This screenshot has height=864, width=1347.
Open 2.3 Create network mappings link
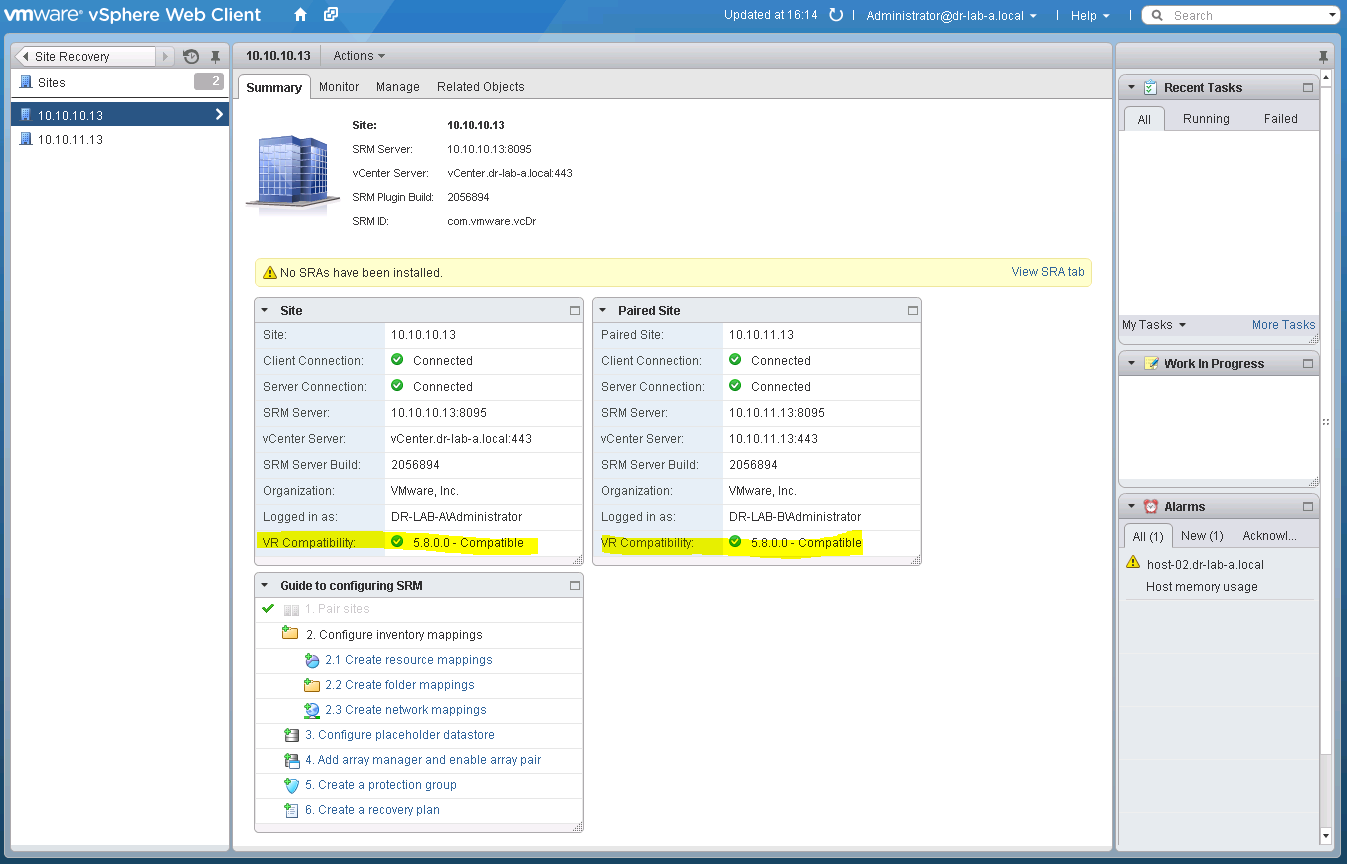point(405,710)
